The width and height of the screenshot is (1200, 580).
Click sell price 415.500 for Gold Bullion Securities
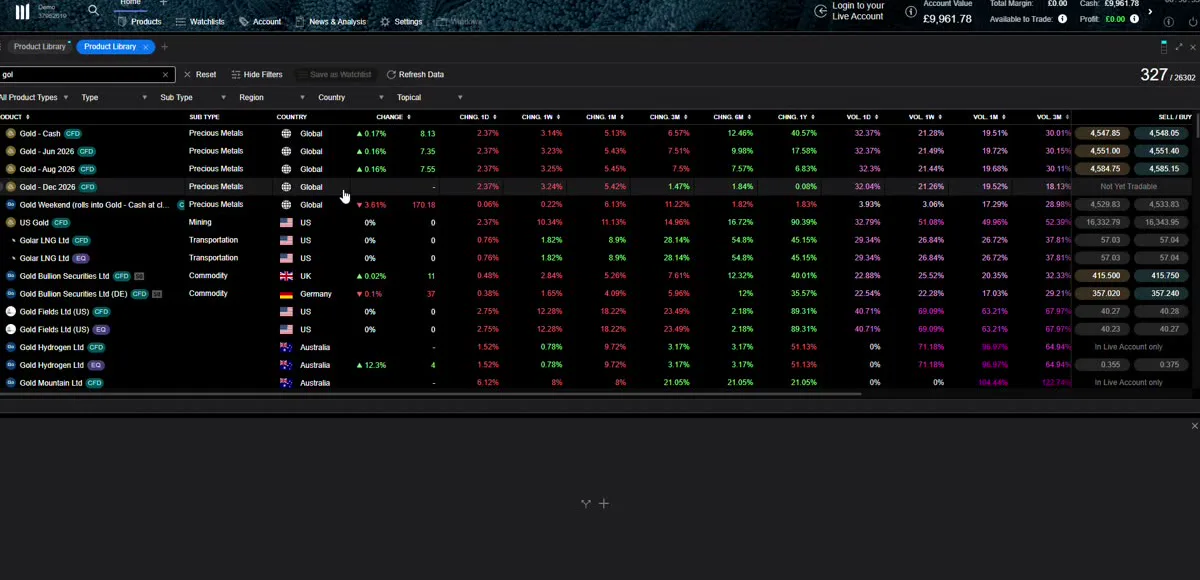click(x=1104, y=276)
